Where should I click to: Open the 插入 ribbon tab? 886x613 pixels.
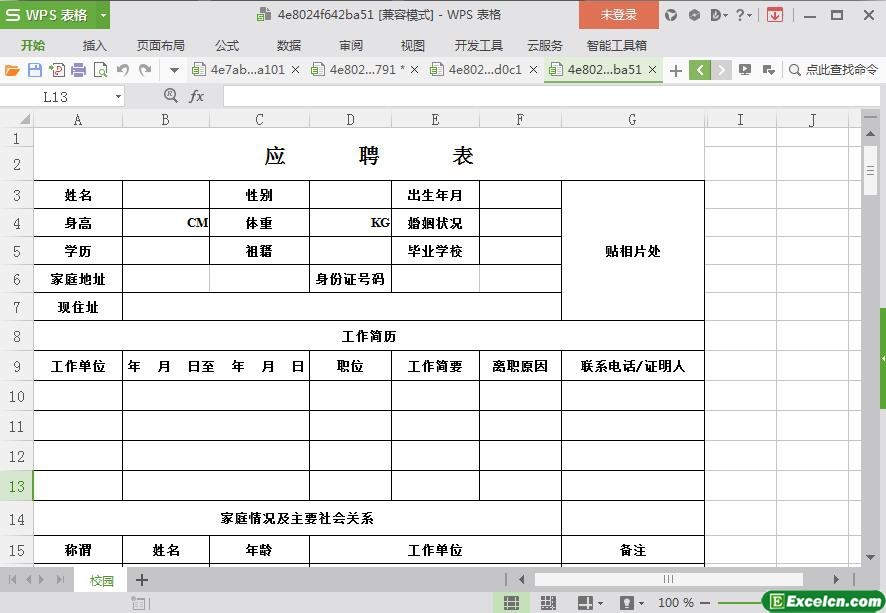tap(95, 45)
